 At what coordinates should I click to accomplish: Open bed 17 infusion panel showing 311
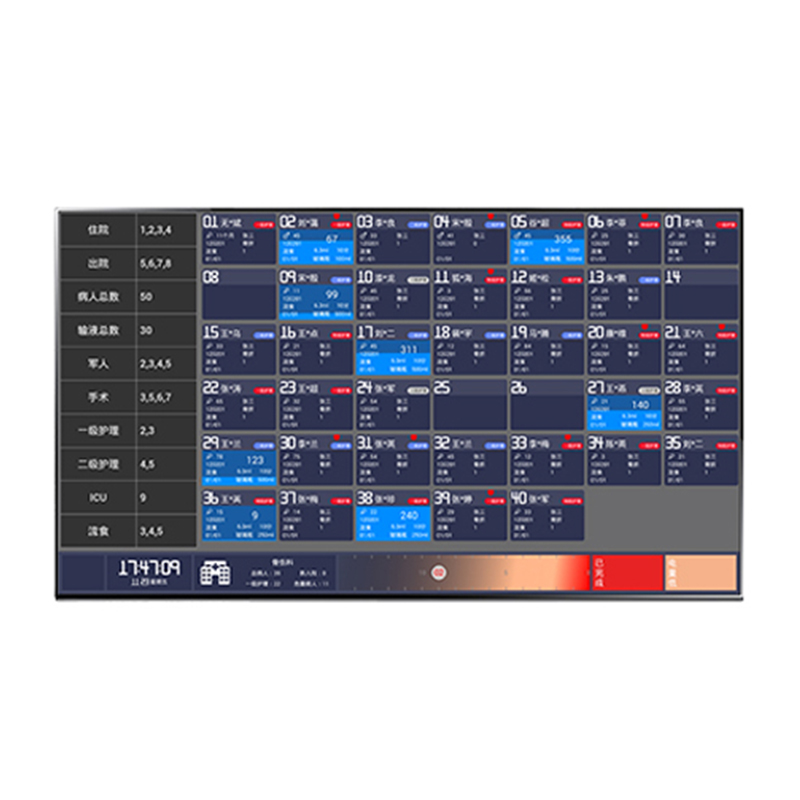tap(394, 354)
